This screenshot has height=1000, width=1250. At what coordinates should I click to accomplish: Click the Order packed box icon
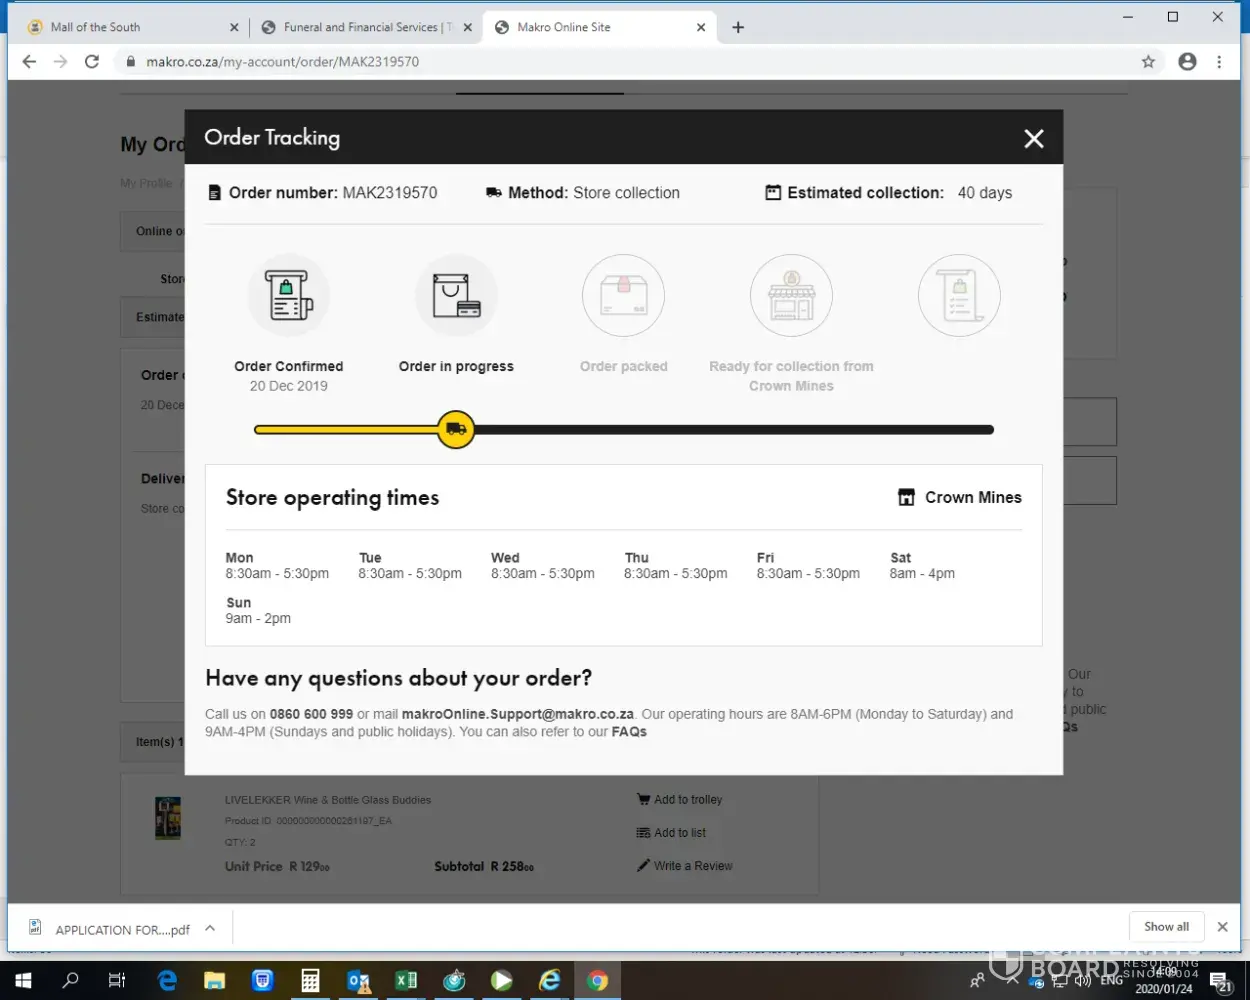(x=624, y=295)
